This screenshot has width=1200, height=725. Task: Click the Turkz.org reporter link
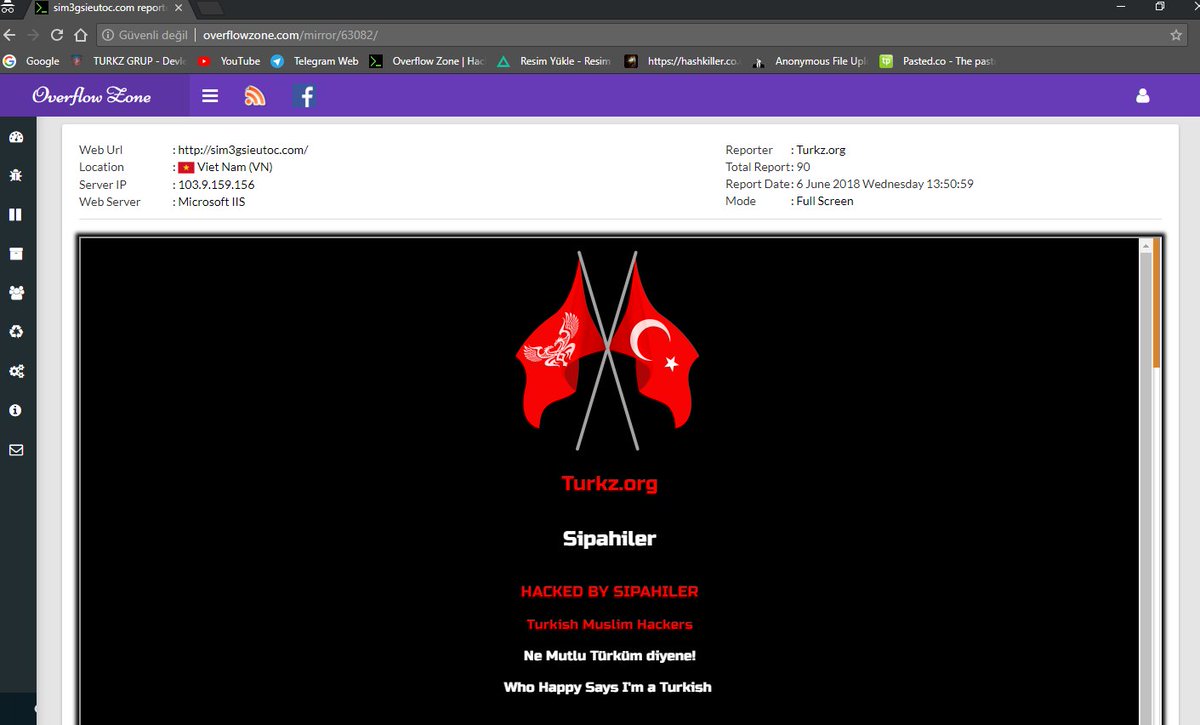[821, 150]
